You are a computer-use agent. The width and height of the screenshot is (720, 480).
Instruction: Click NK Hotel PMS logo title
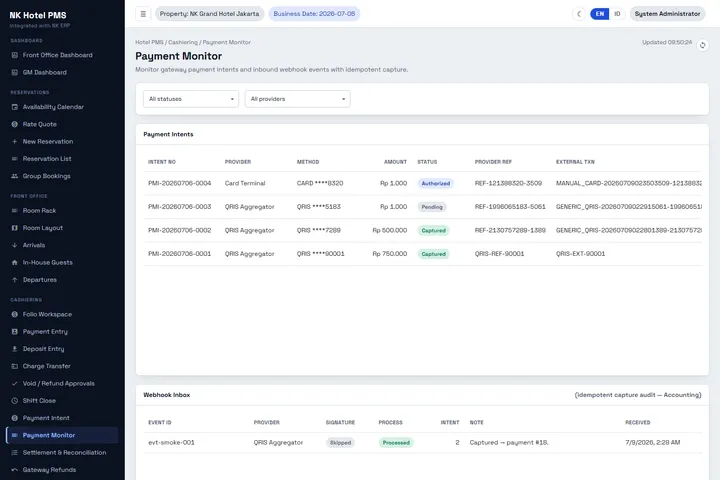pos(38,15)
